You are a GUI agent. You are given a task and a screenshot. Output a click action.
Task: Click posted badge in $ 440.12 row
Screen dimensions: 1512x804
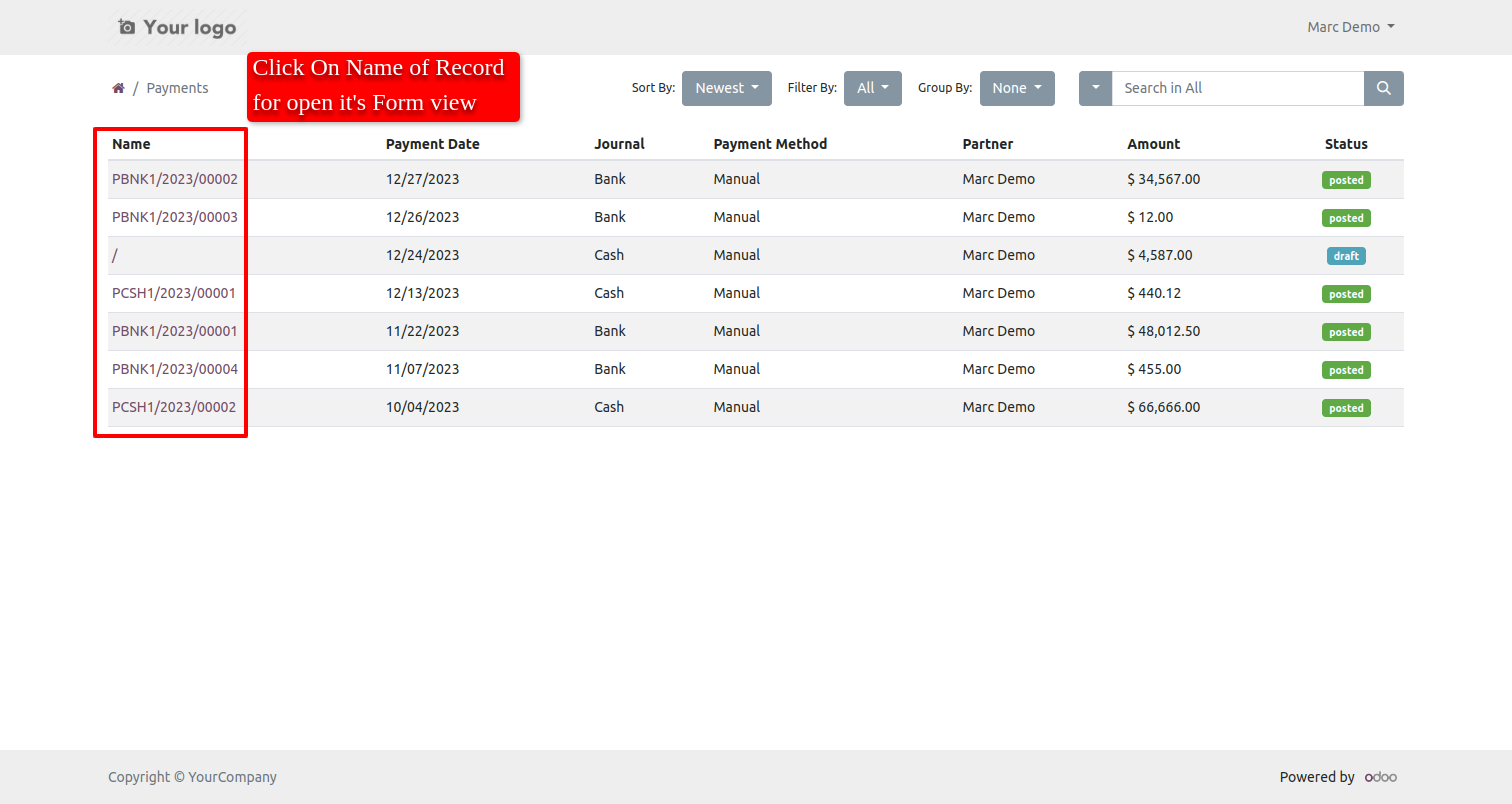pos(1346,294)
